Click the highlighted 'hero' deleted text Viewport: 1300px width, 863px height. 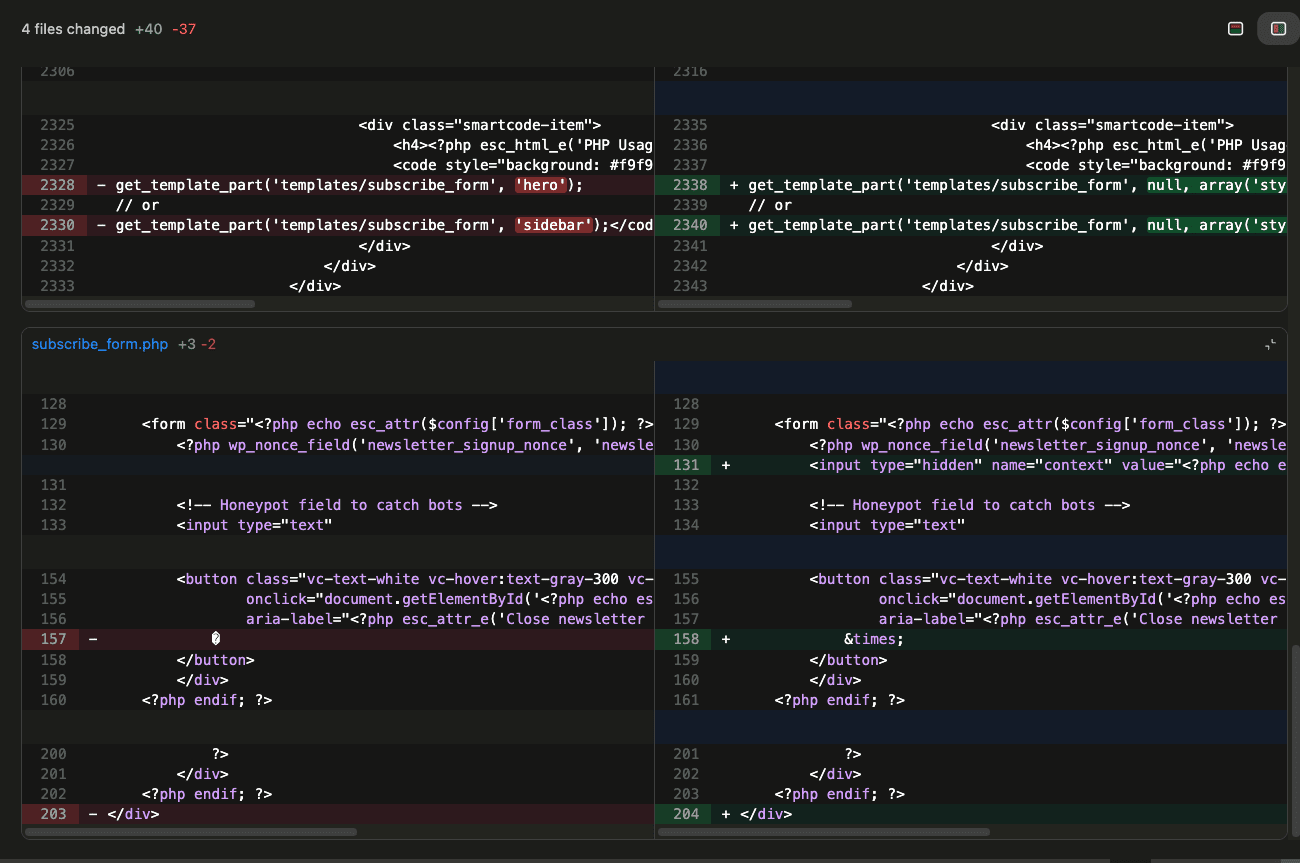[540, 184]
